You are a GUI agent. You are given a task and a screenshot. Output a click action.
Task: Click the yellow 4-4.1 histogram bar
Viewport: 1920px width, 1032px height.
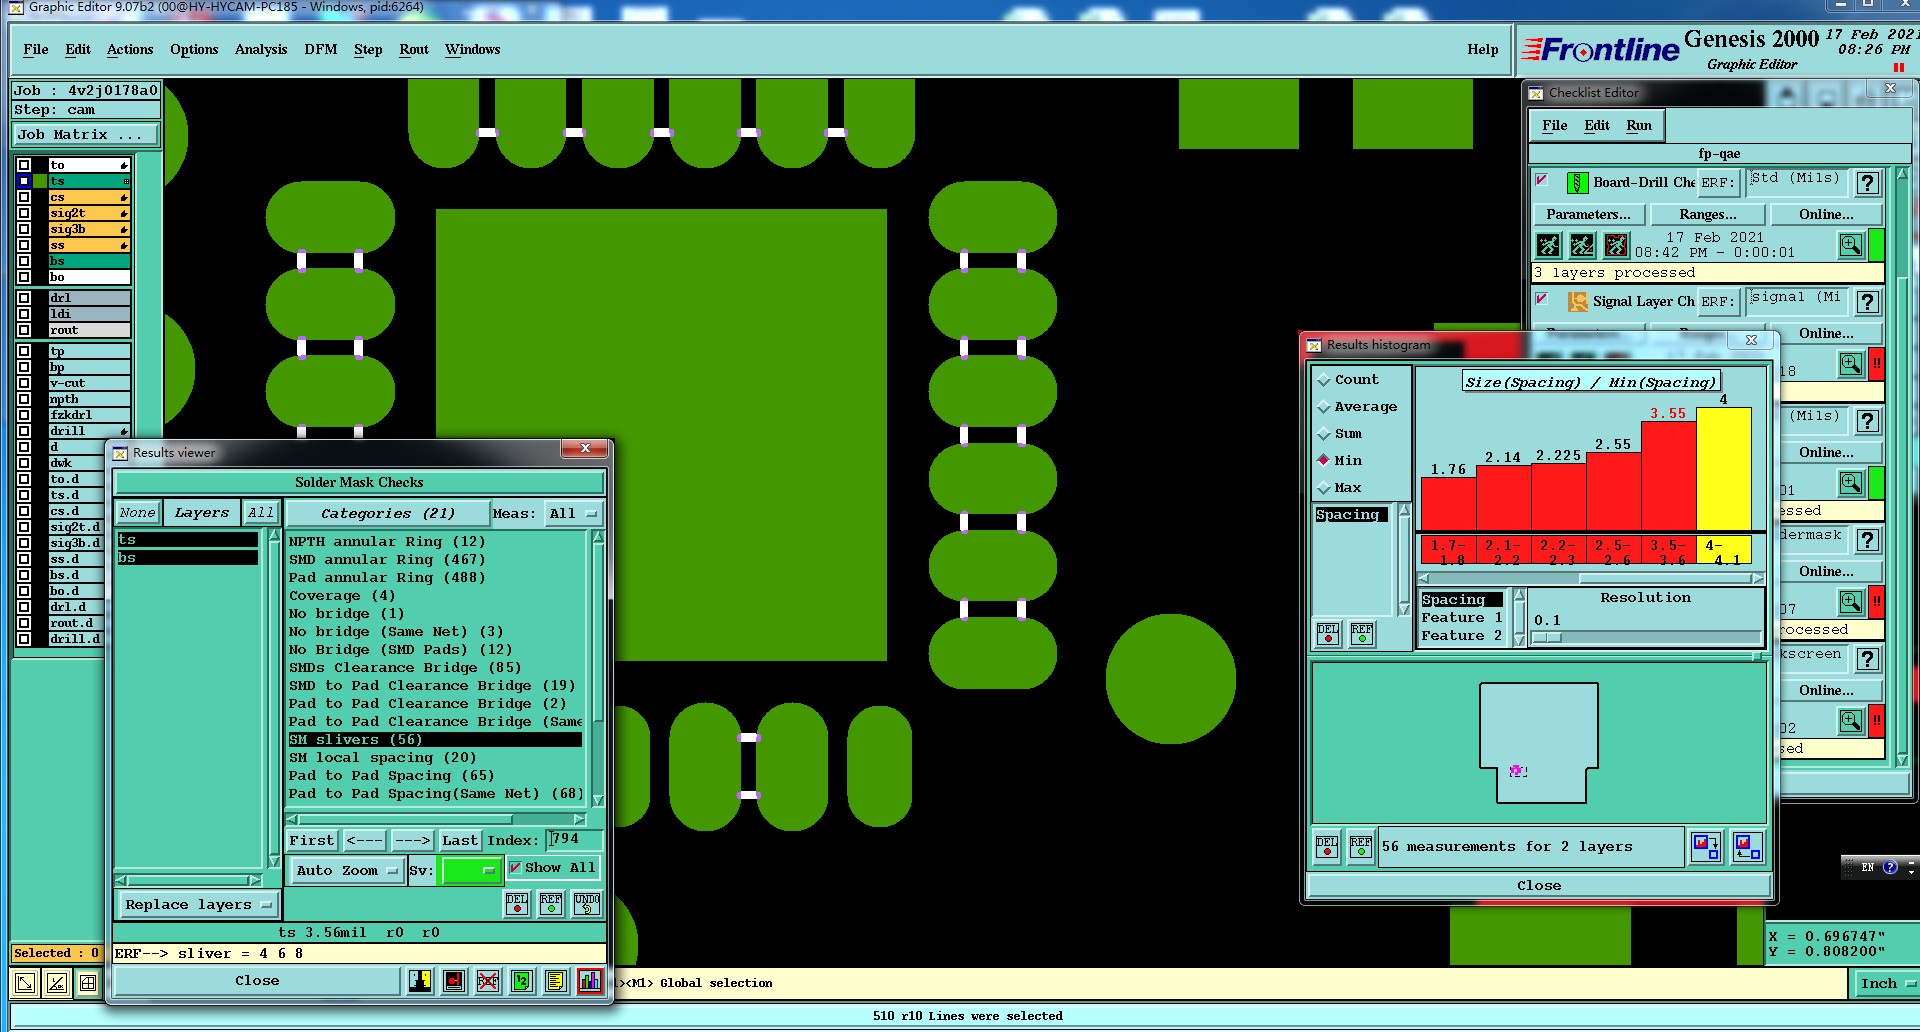(x=1724, y=469)
